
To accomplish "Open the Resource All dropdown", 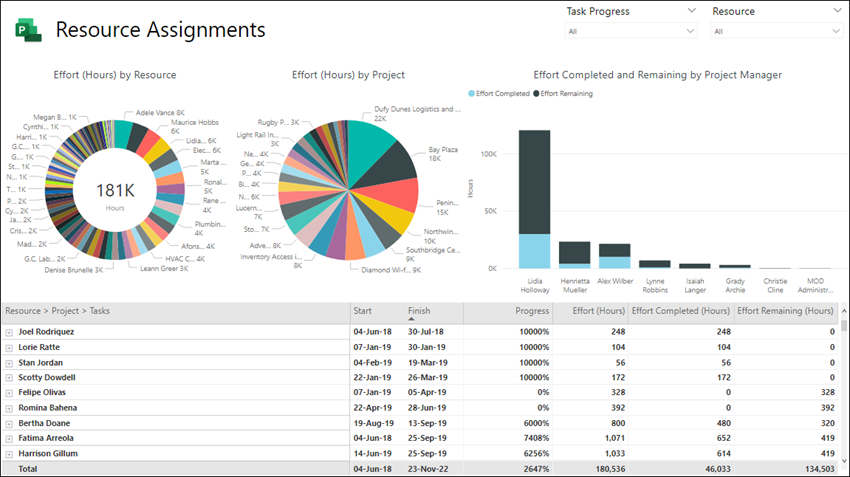I will click(776, 31).
